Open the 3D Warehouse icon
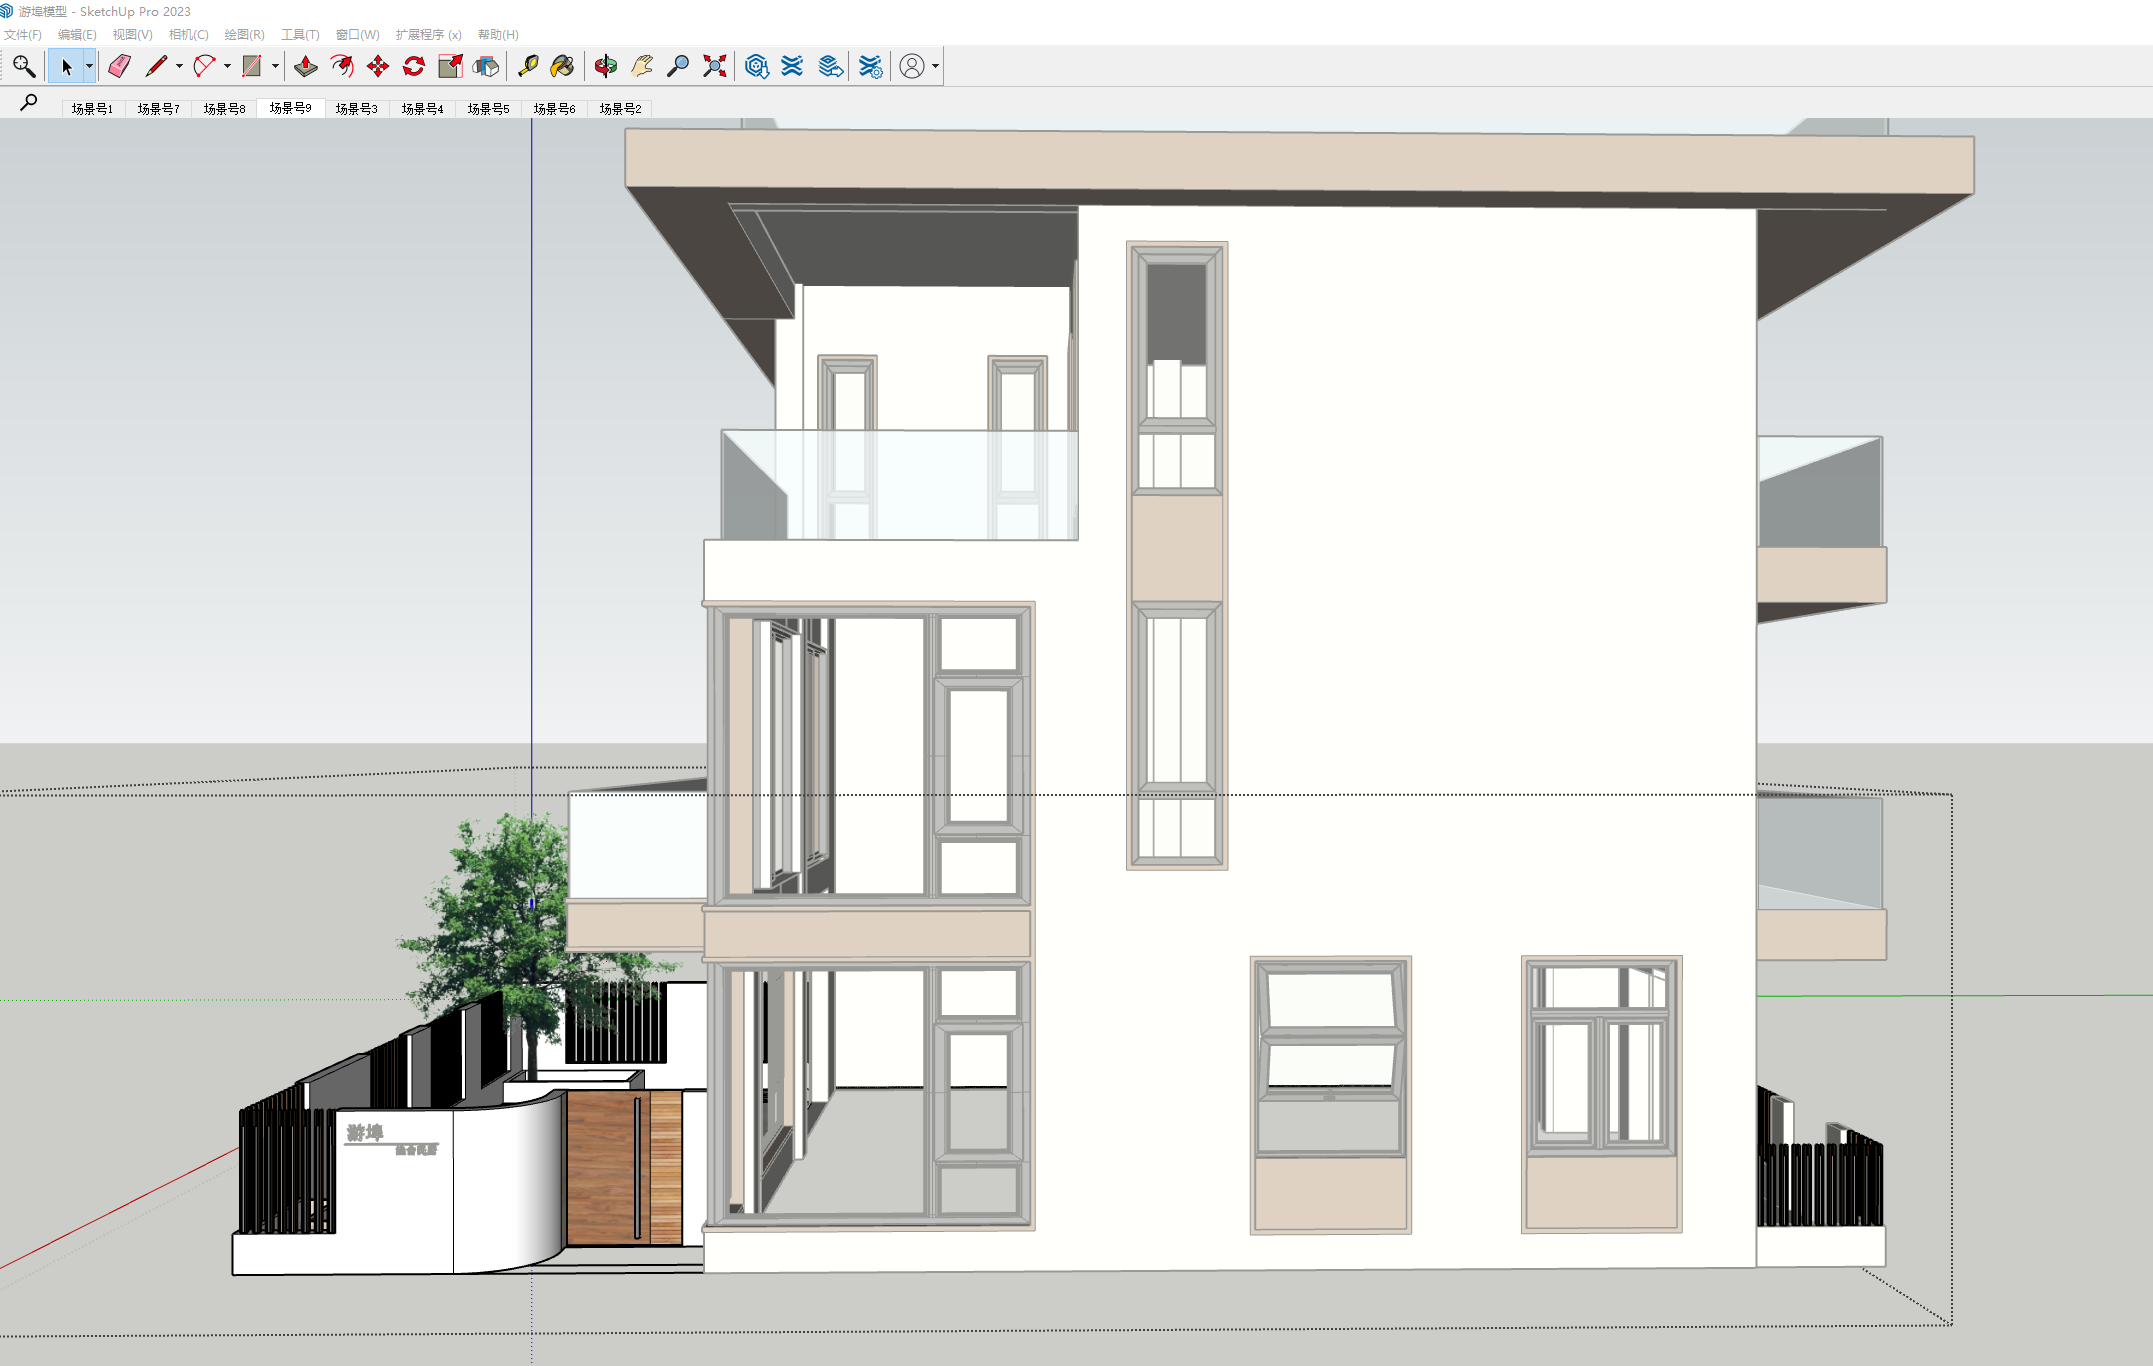 (x=757, y=66)
